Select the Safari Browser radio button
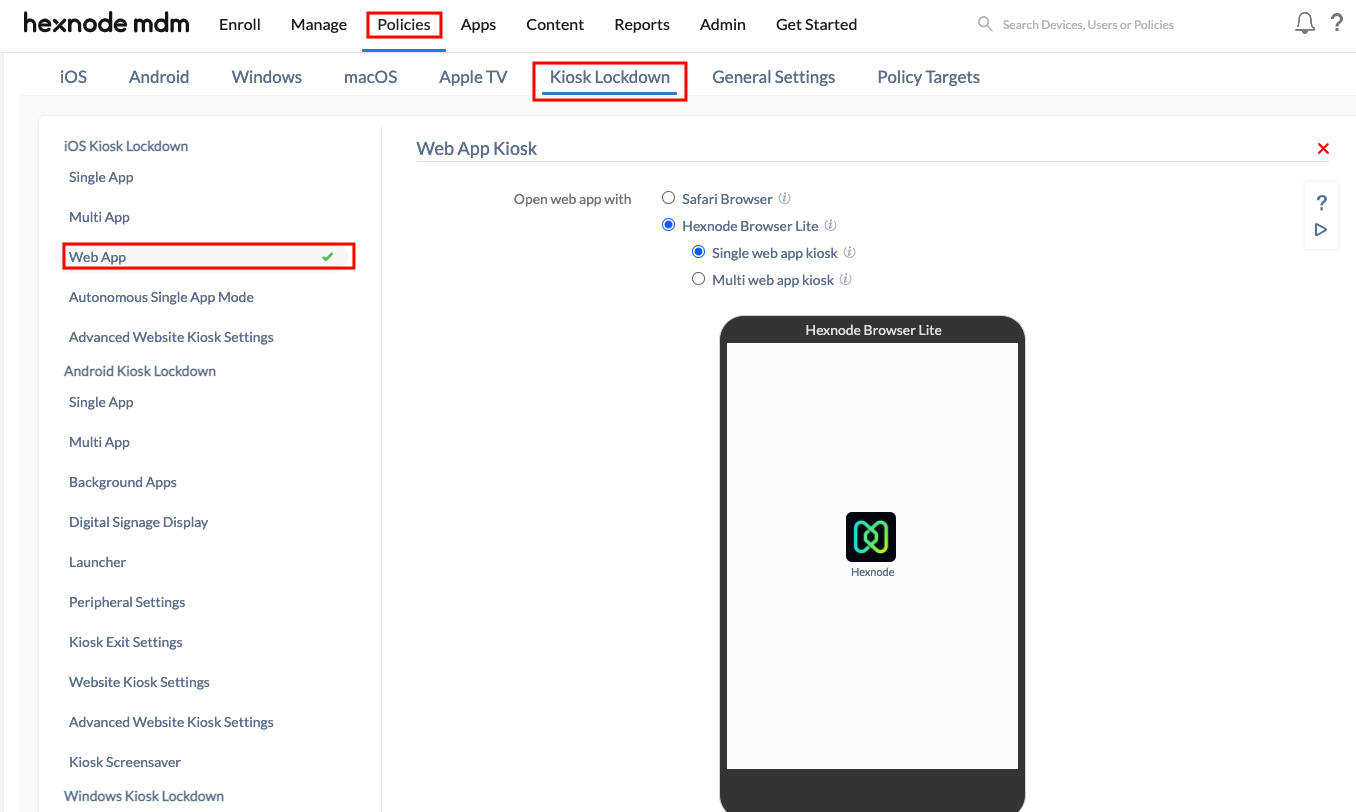1356x812 pixels. [668, 198]
